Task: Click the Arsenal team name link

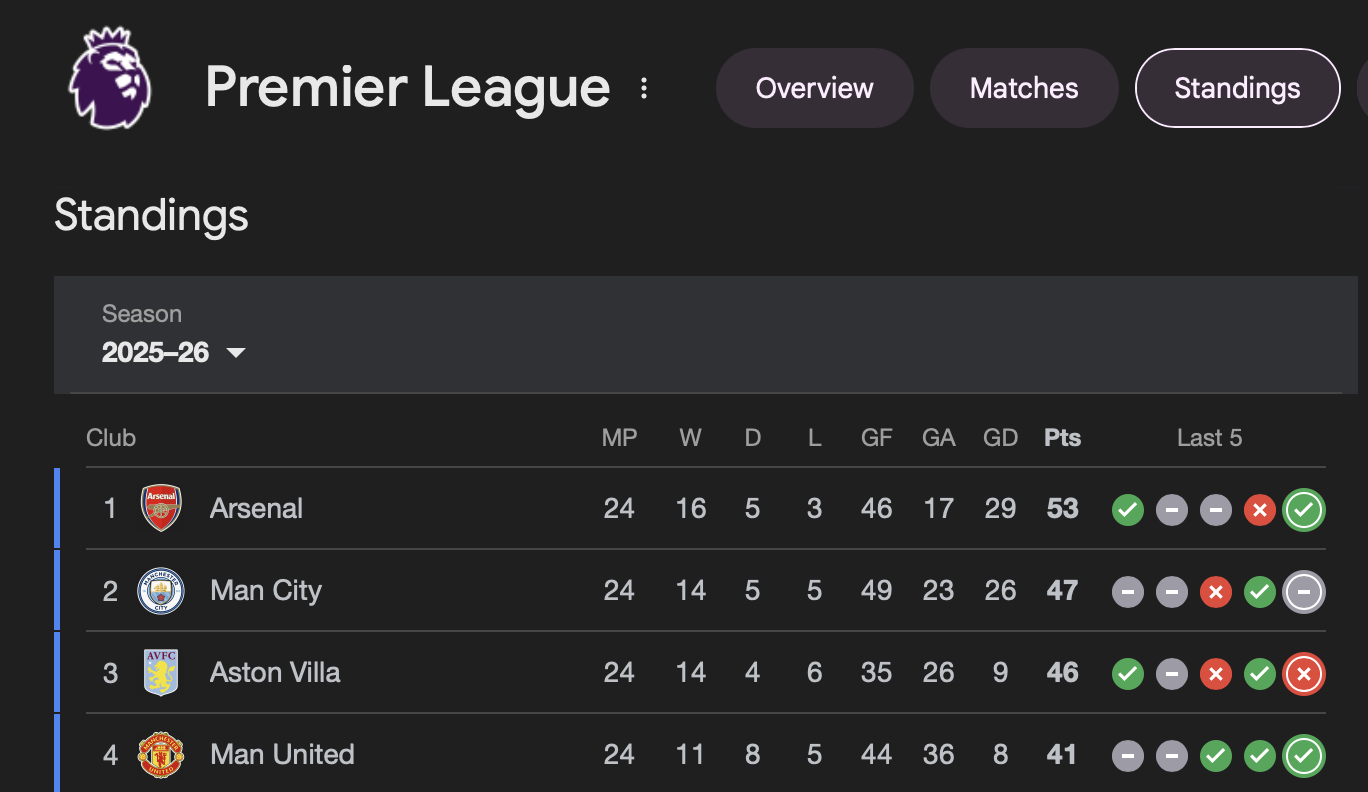Action: coord(256,508)
